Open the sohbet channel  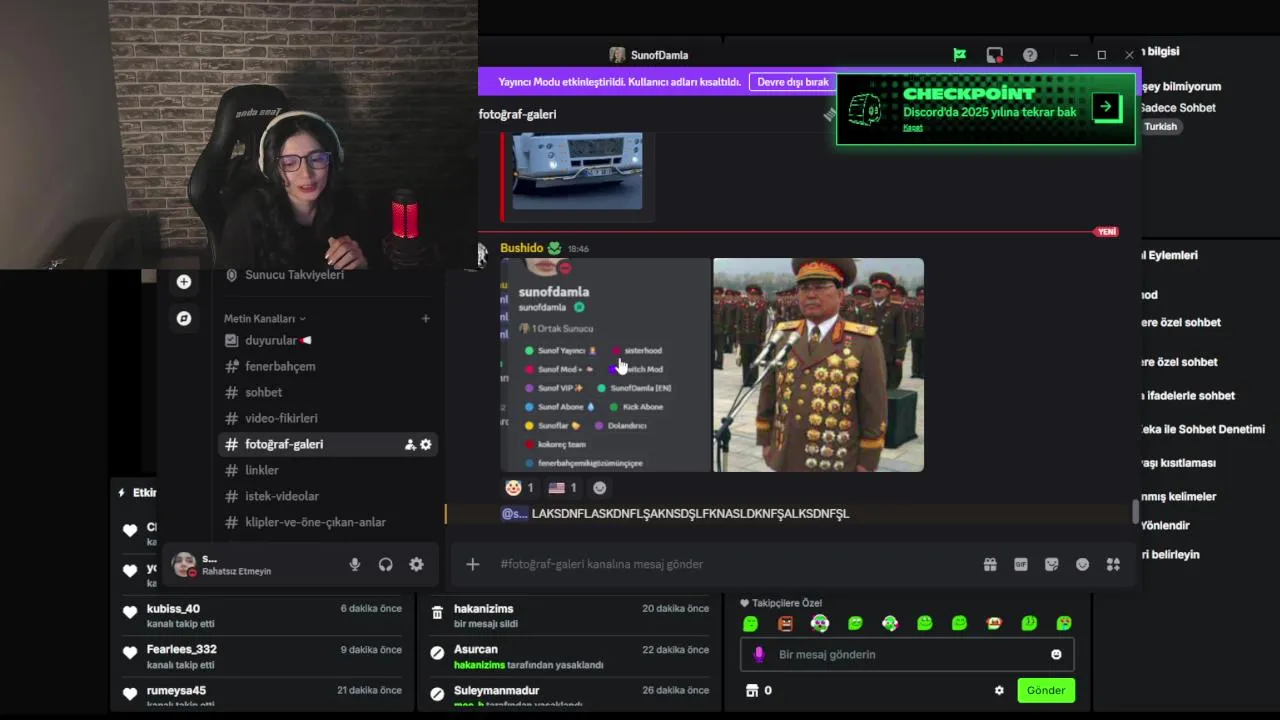click(328, 392)
